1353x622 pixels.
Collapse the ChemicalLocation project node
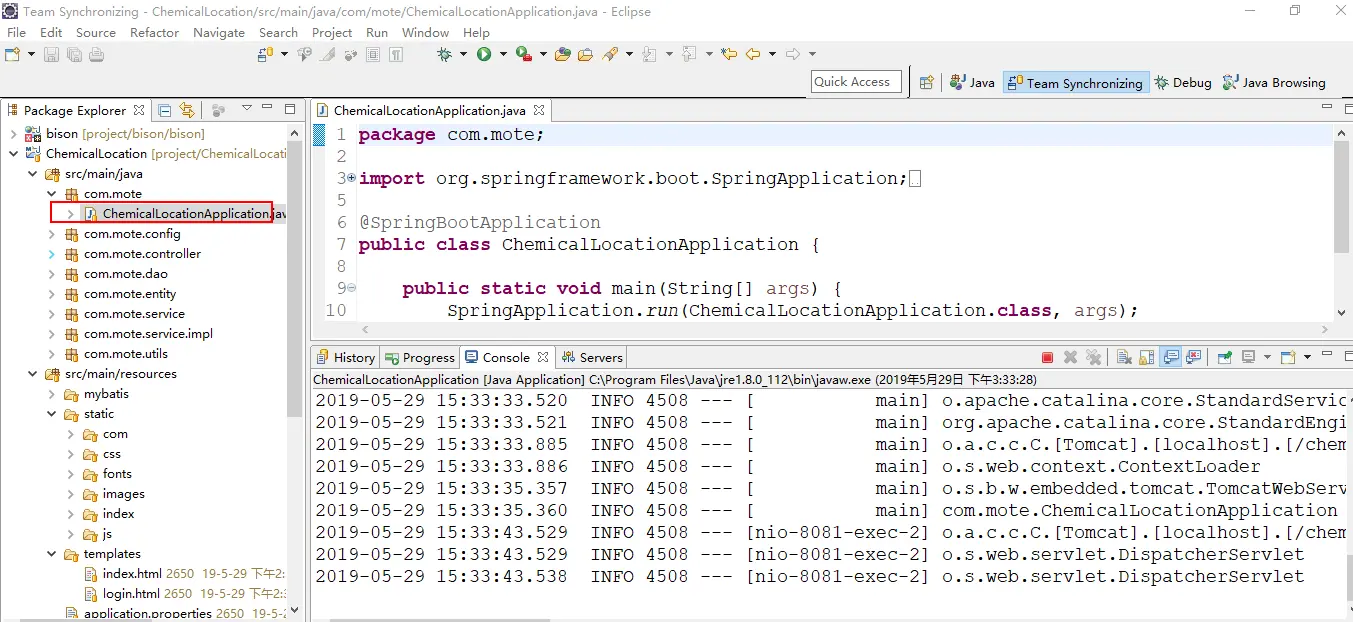pos(13,154)
